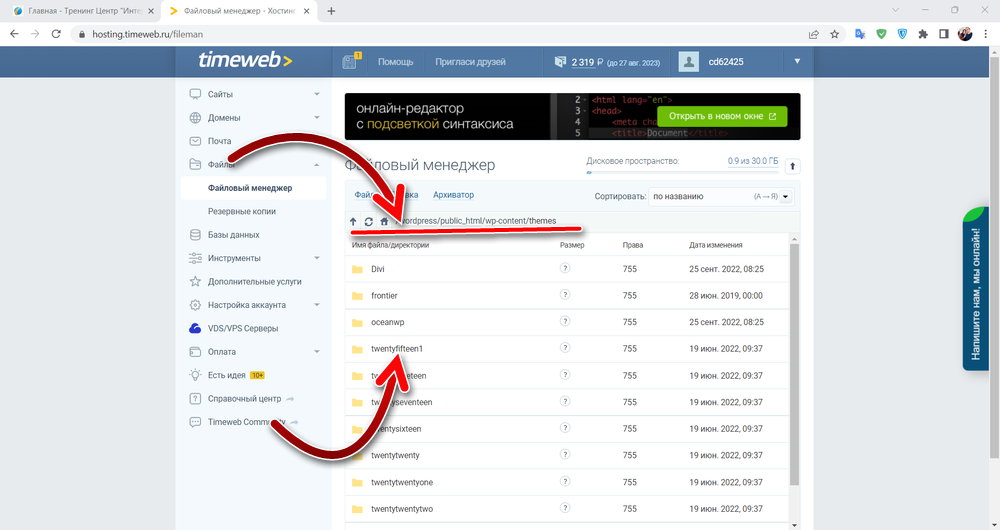Click size question mark for frontier folder
Screen dimensions: 1000x530
click(x=564, y=295)
